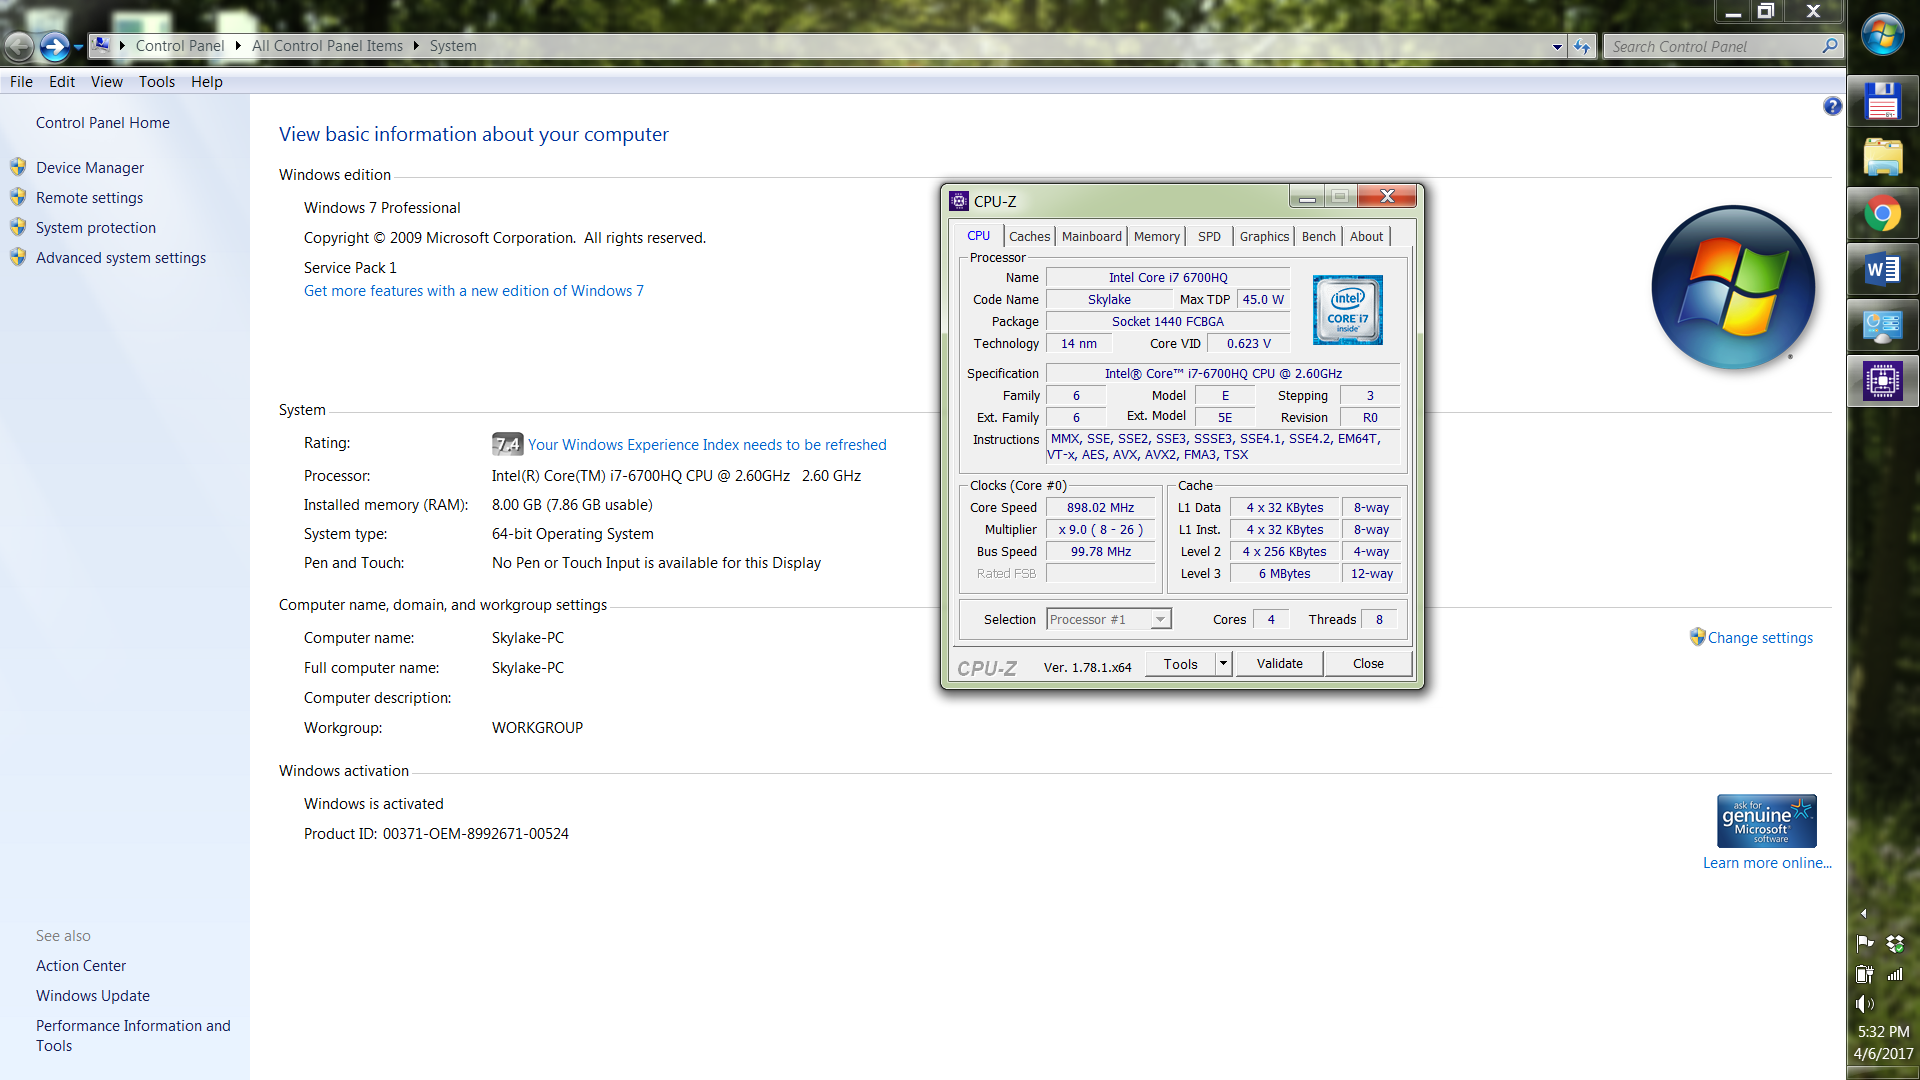Image resolution: width=1920 pixels, height=1080 pixels.
Task: Open the Help menu
Action: click(x=207, y=82)
